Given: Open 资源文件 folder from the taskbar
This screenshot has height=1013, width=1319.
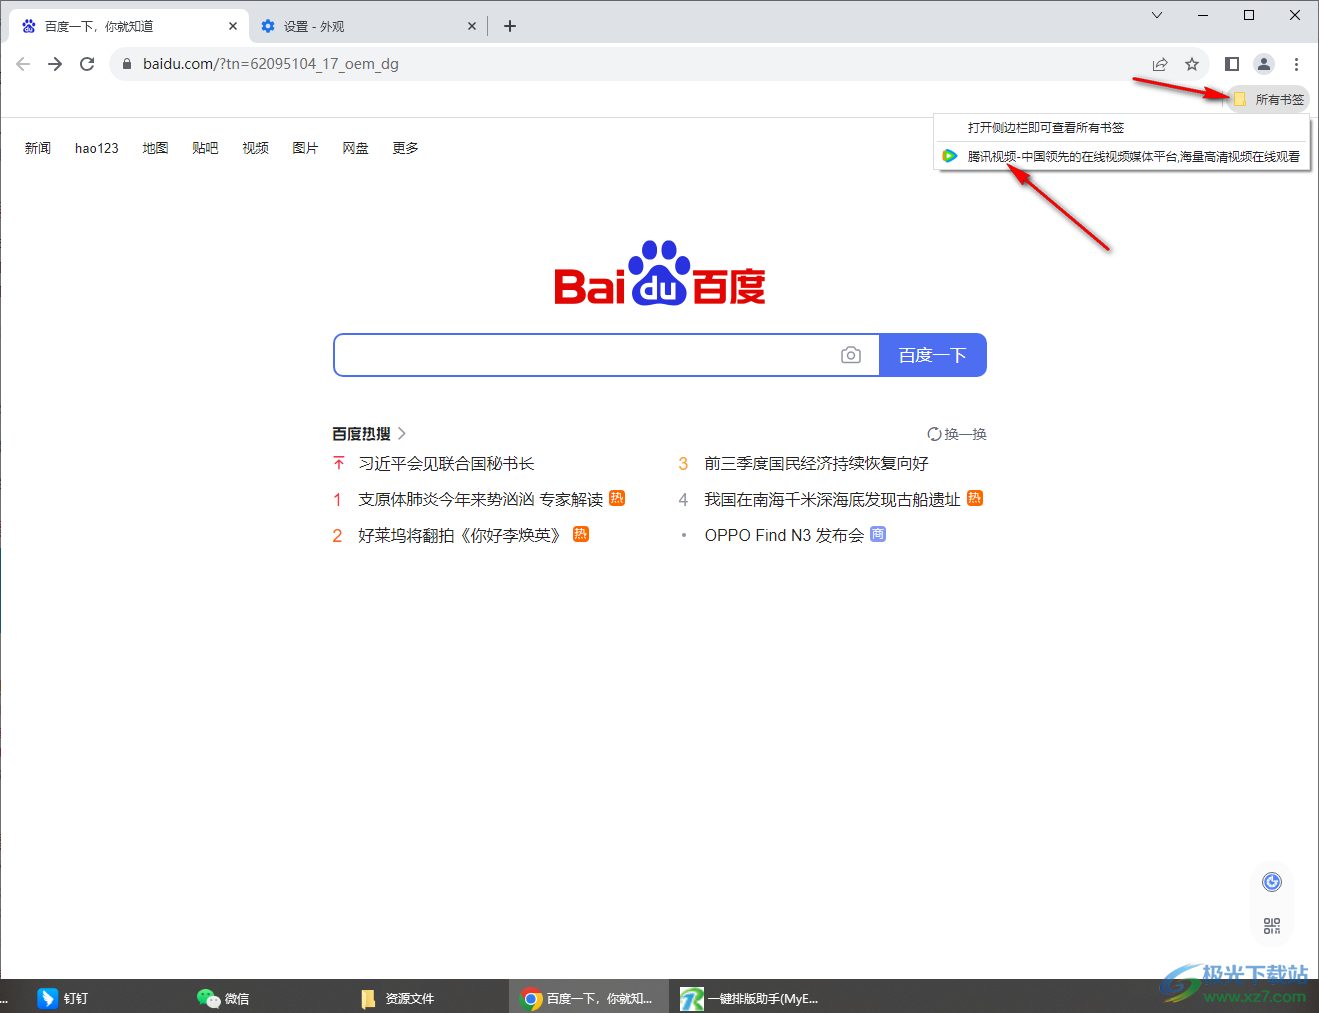Looking at the screenshot, I should pos(397,998).
